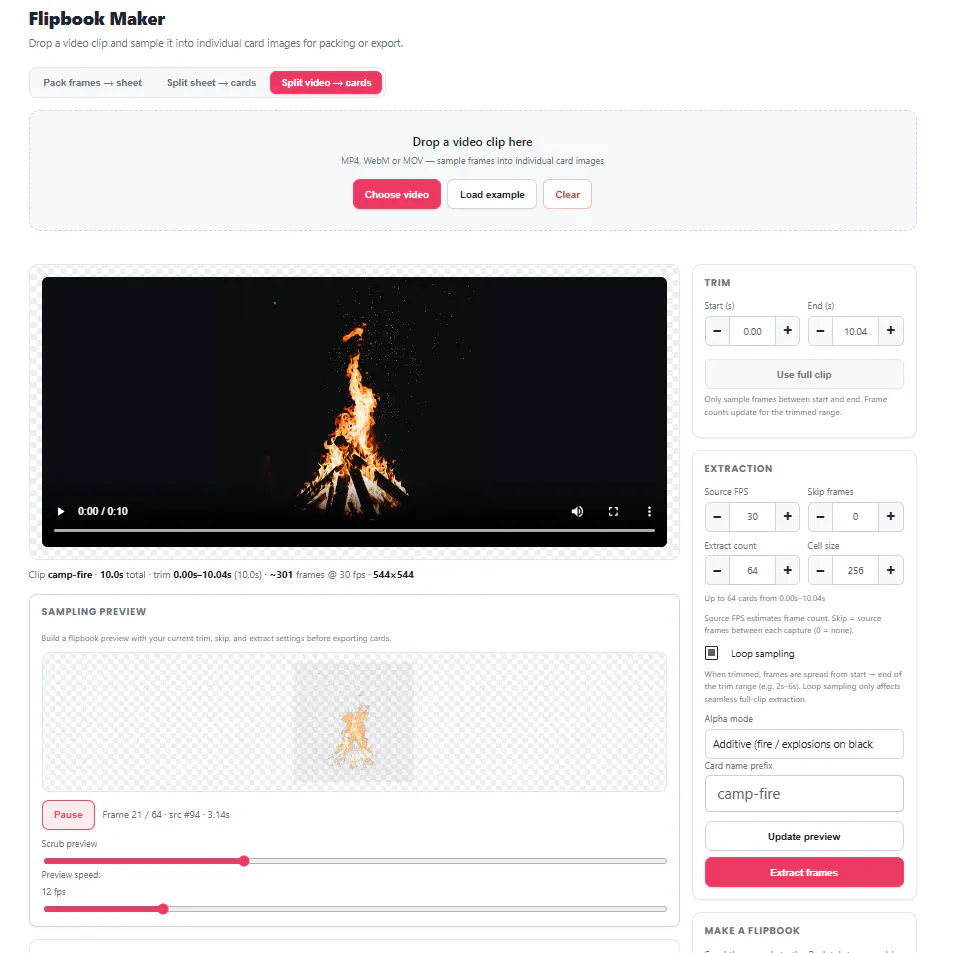Open the Alpha mode dropdown

point(804,744)
